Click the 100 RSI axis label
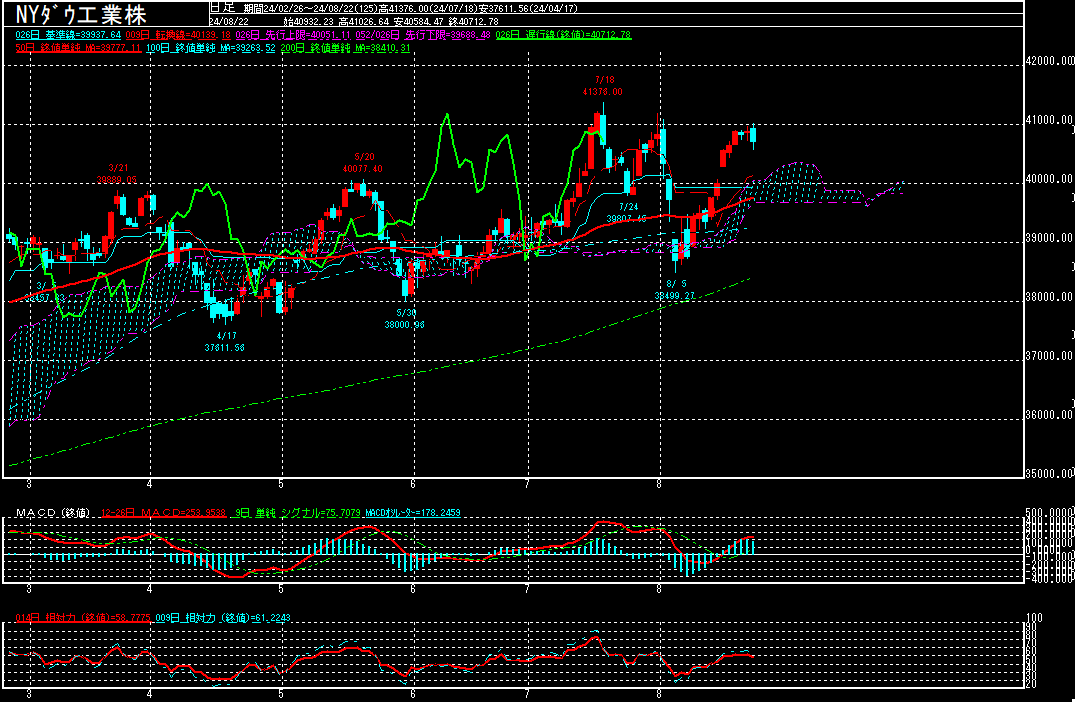The height and width of the screenshot is (702, 1076). click(1033, 618)
